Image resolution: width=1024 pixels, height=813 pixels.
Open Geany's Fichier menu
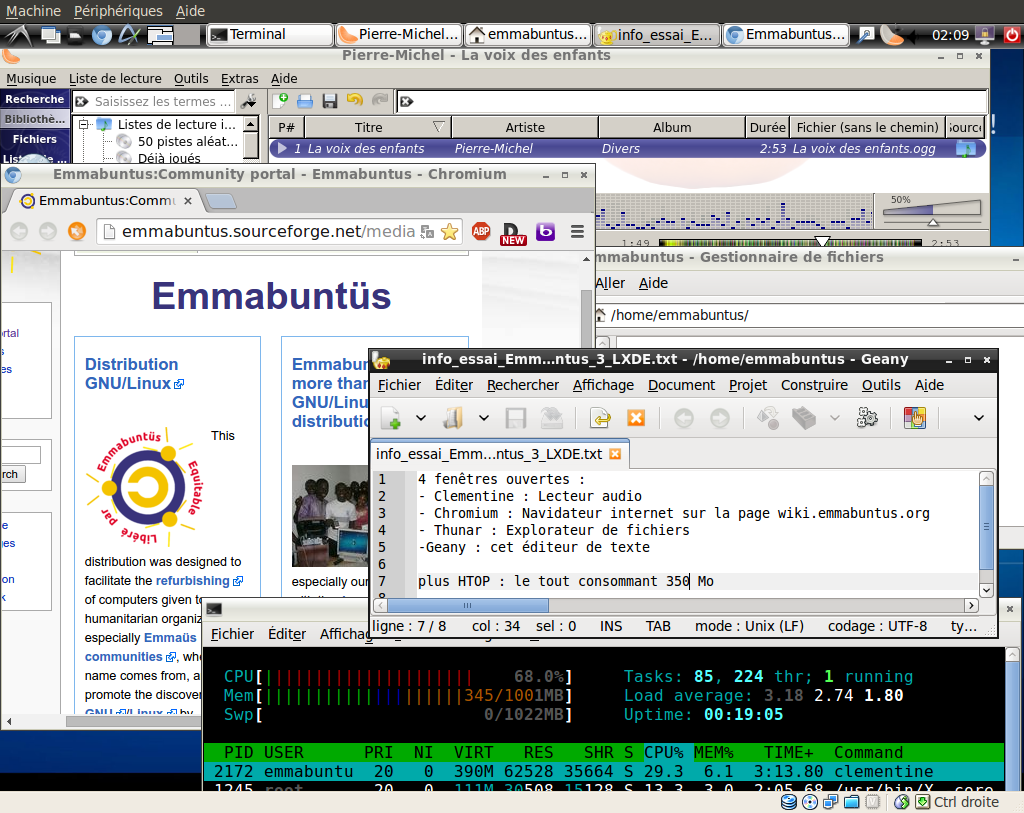tap(400, 385)
